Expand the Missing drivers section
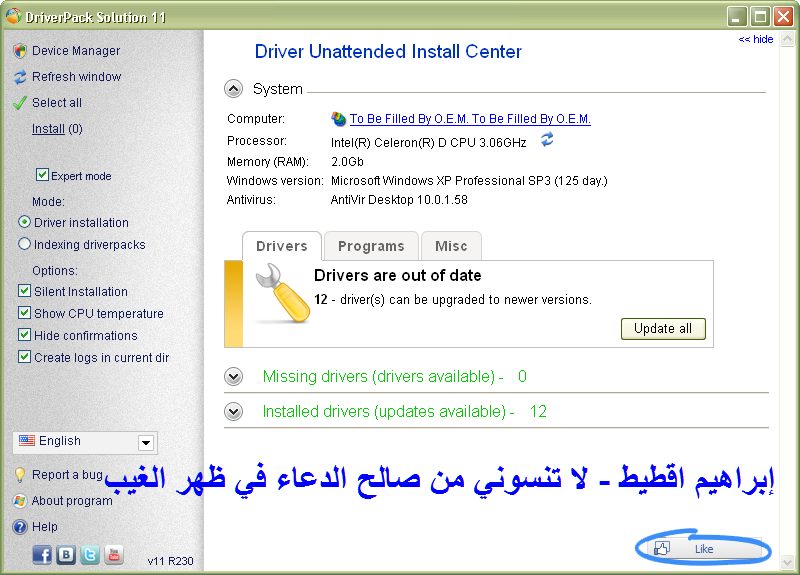Screen dimensions: 800x575 (234, 377)
